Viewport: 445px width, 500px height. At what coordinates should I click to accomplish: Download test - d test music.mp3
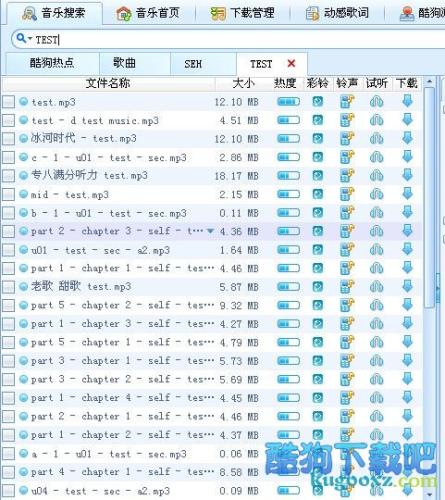(x=408, y=120)
